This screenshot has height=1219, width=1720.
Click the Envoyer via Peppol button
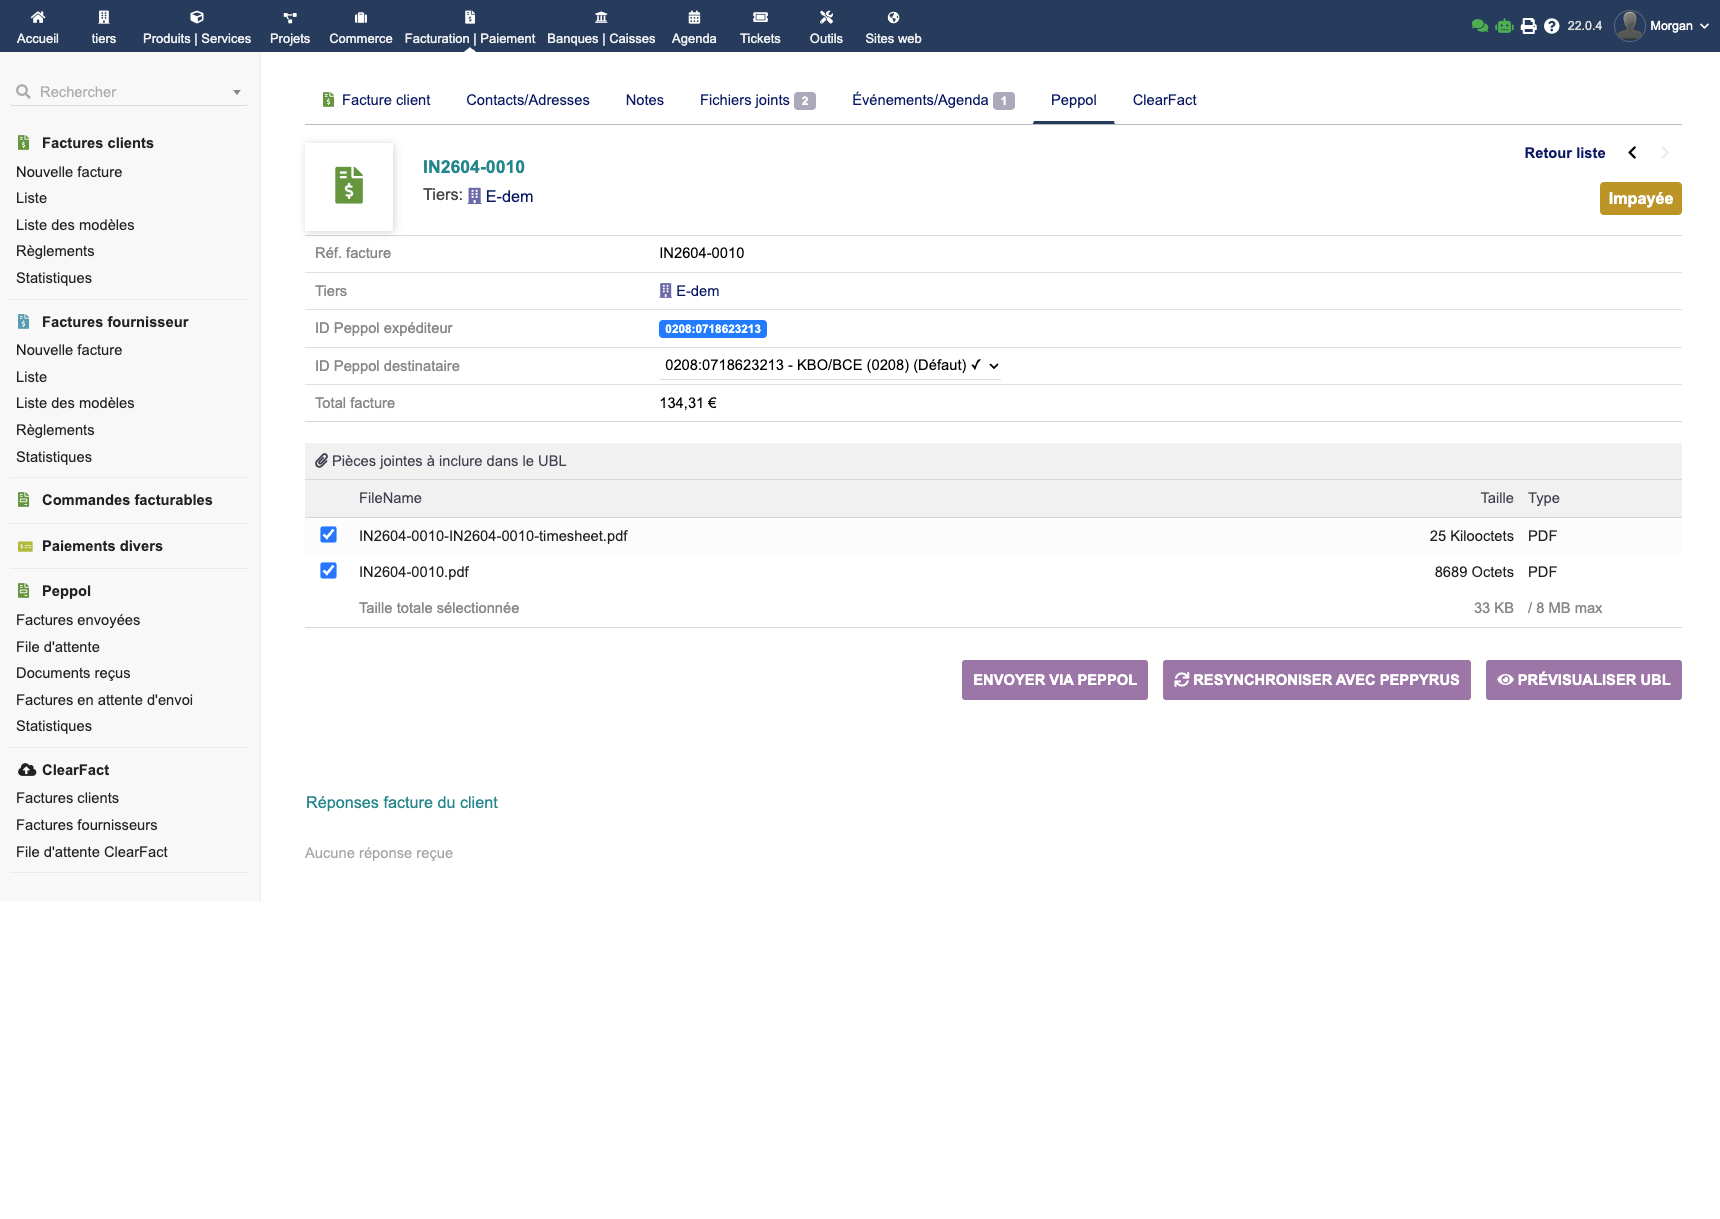[x=1054, y=680]
